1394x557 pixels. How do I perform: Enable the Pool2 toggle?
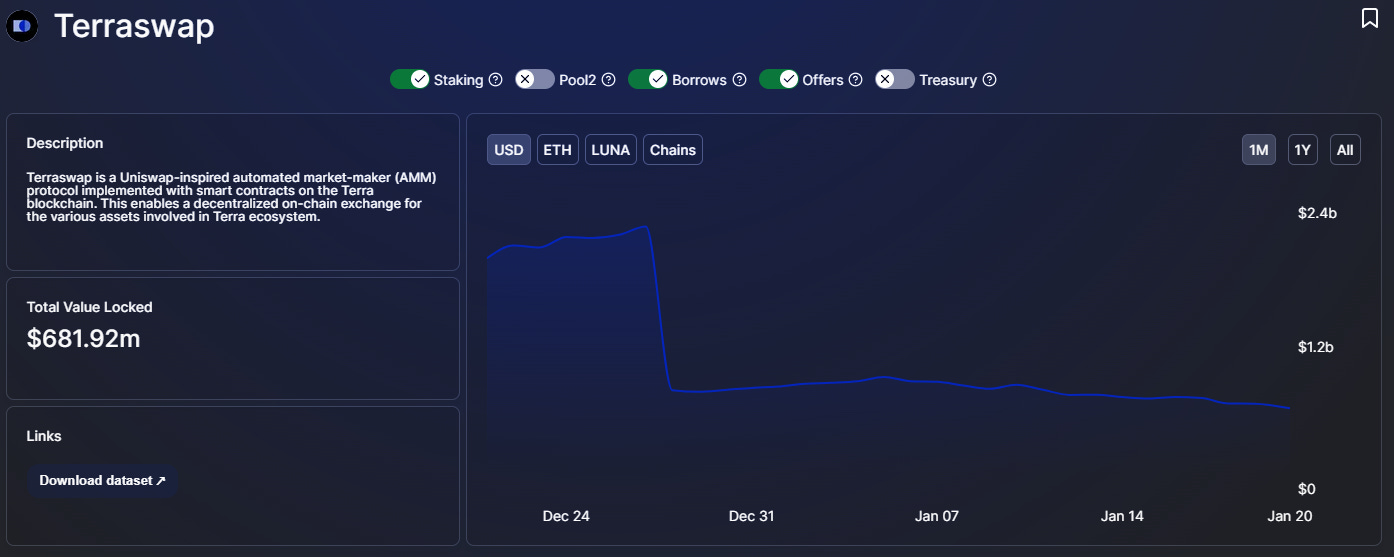coord(535,79)
